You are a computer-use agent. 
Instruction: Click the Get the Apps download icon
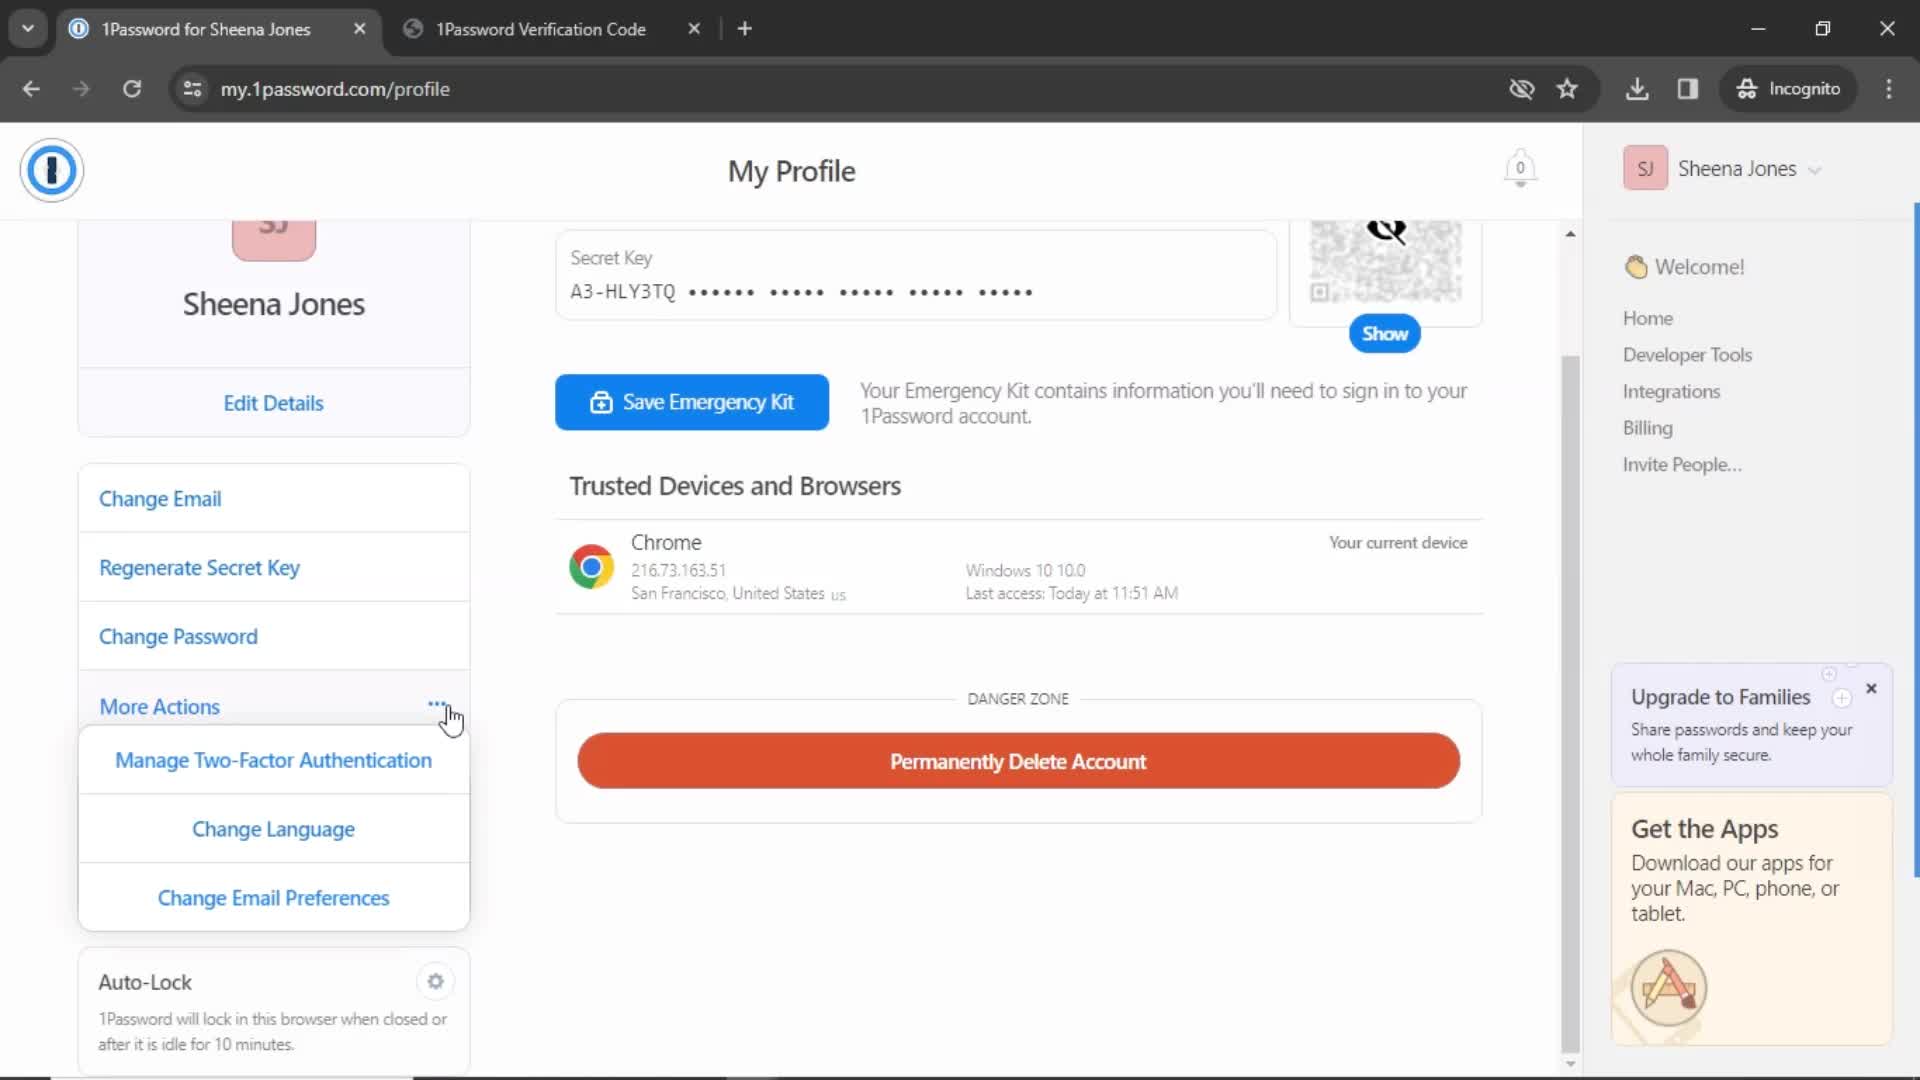(x=1667, y=988)
